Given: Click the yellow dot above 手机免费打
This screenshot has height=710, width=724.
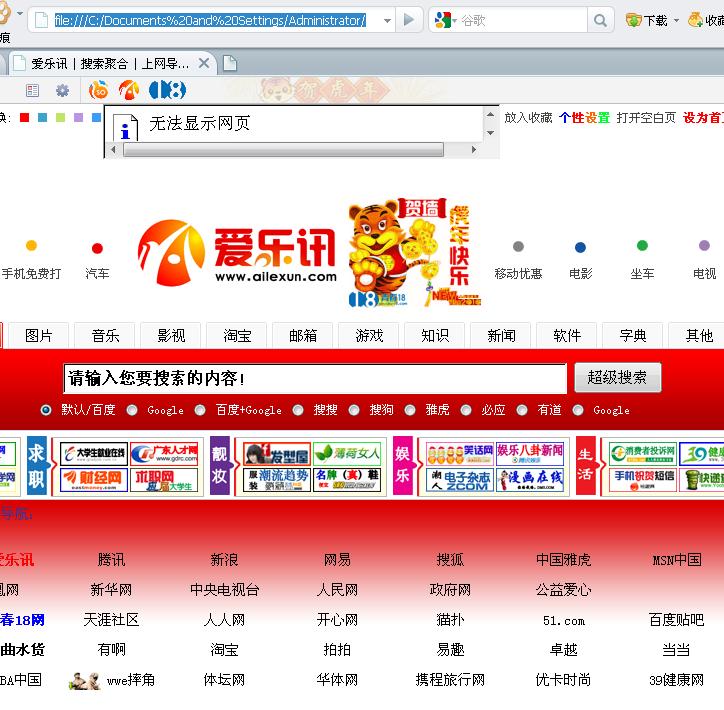Looking at the screenshot, I should 31,245.
